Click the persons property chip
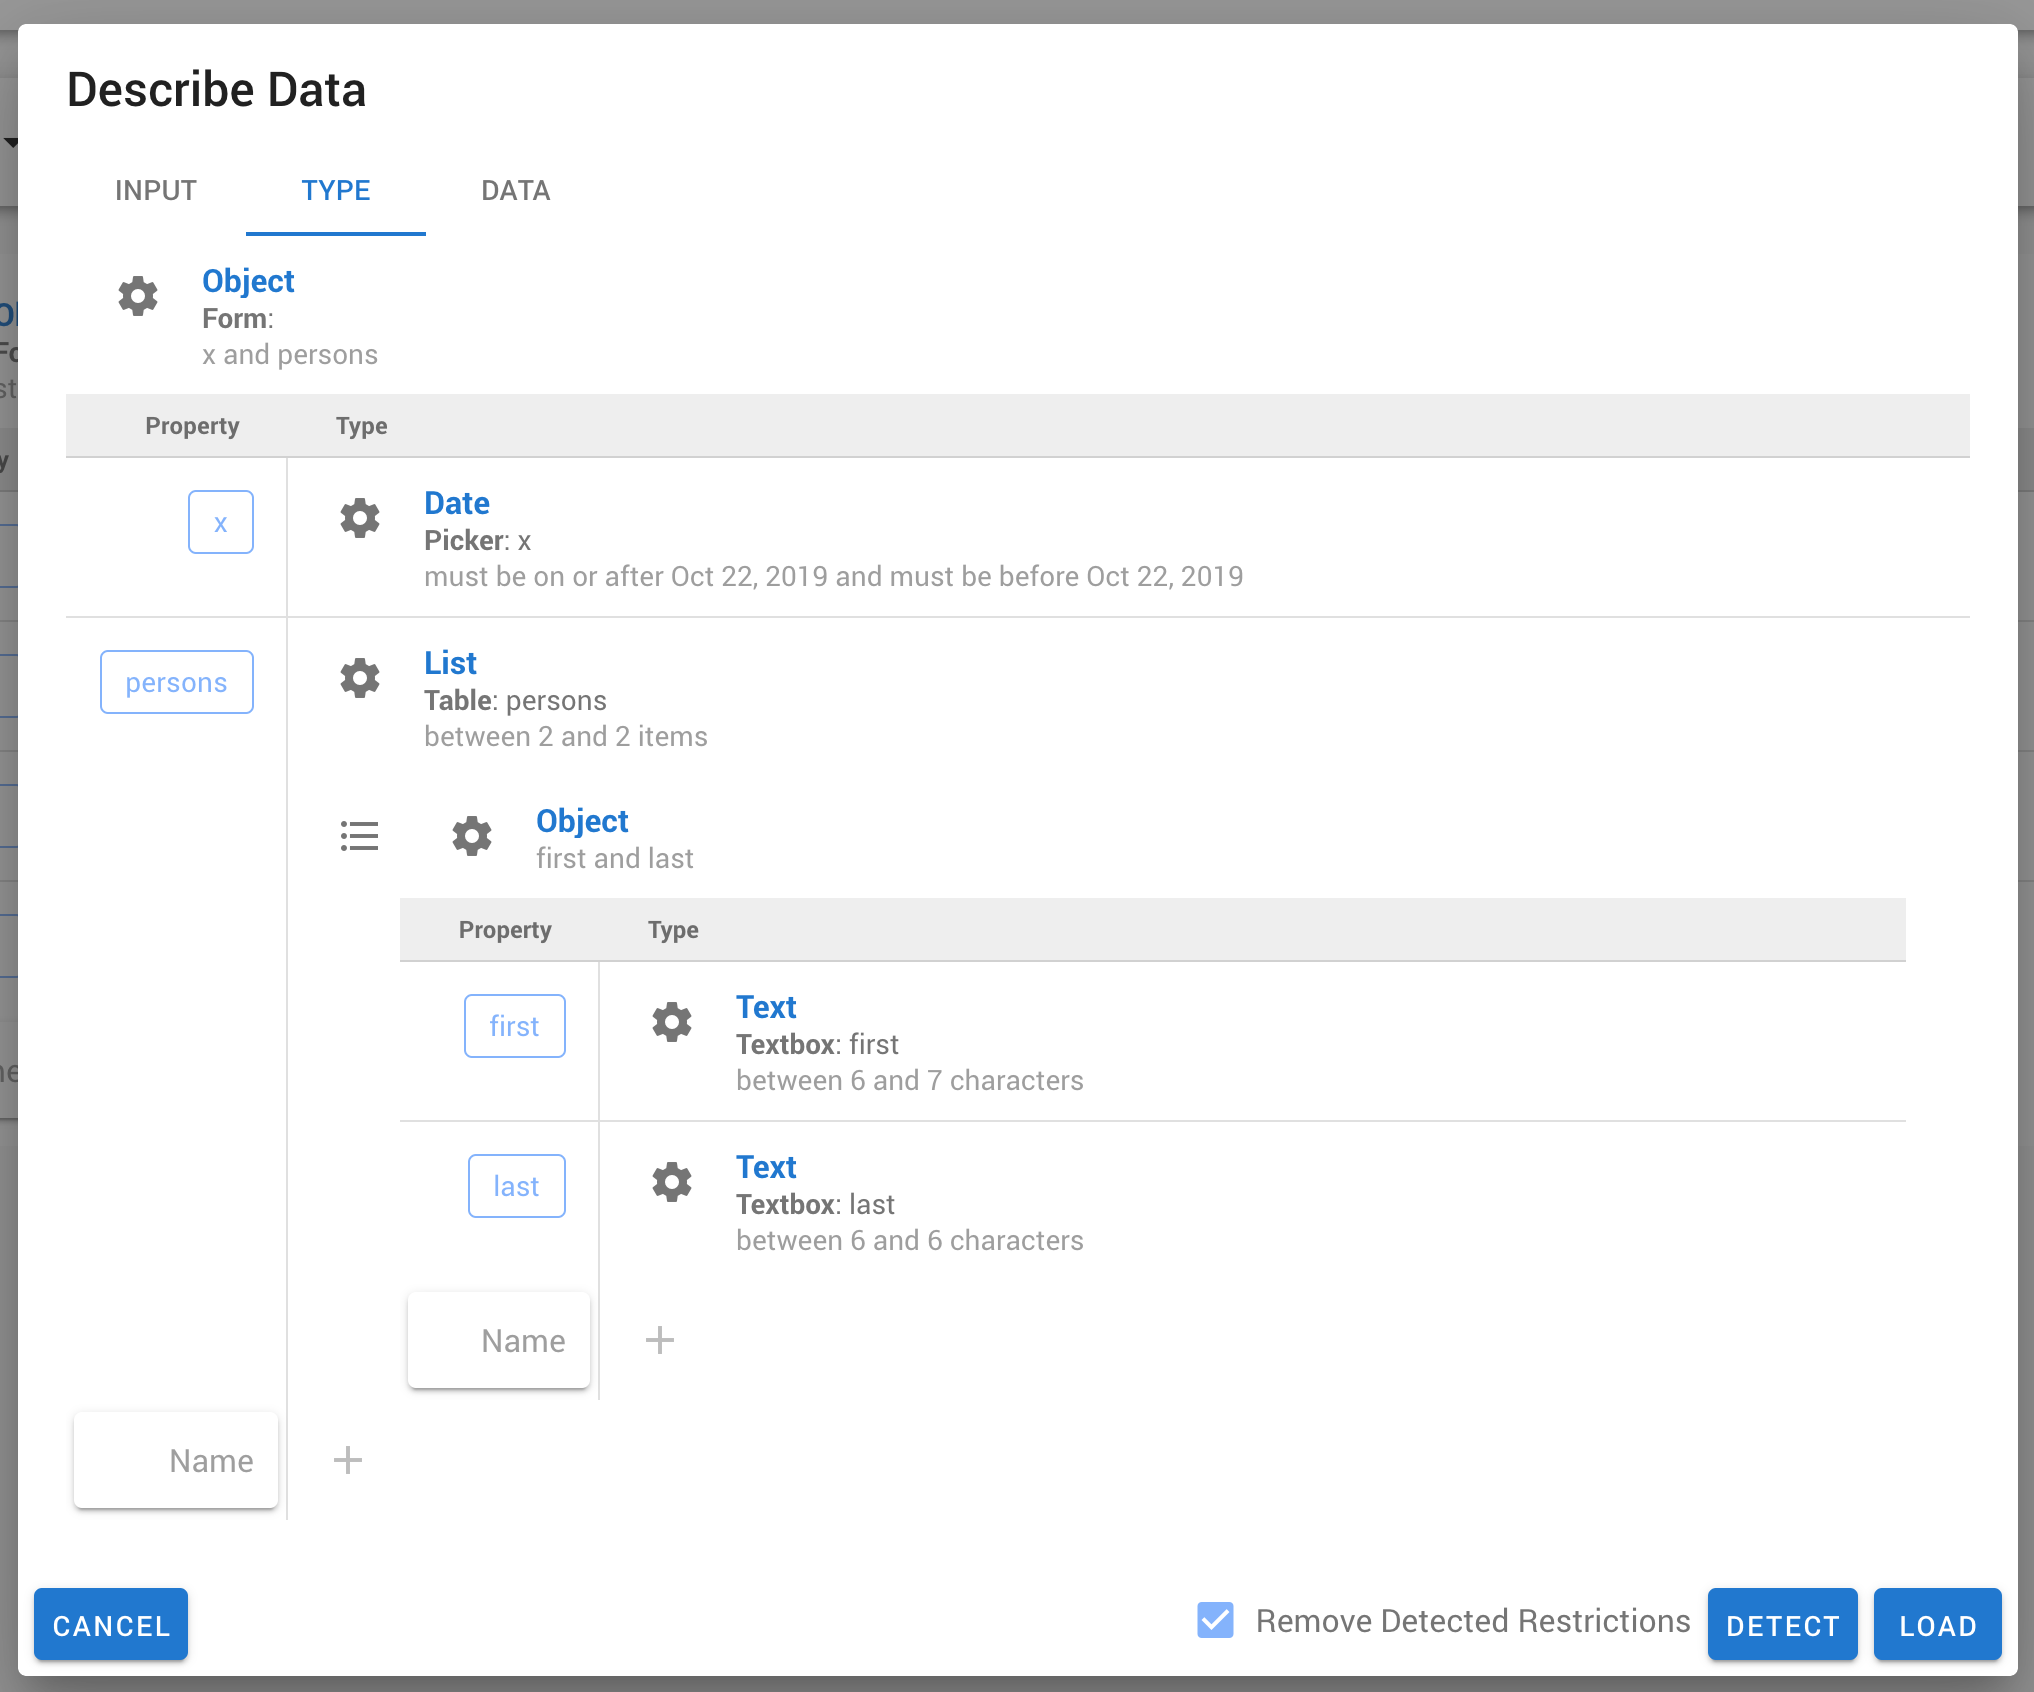This screenshot has height=1692, width=2034. click(x=177, y=682)
